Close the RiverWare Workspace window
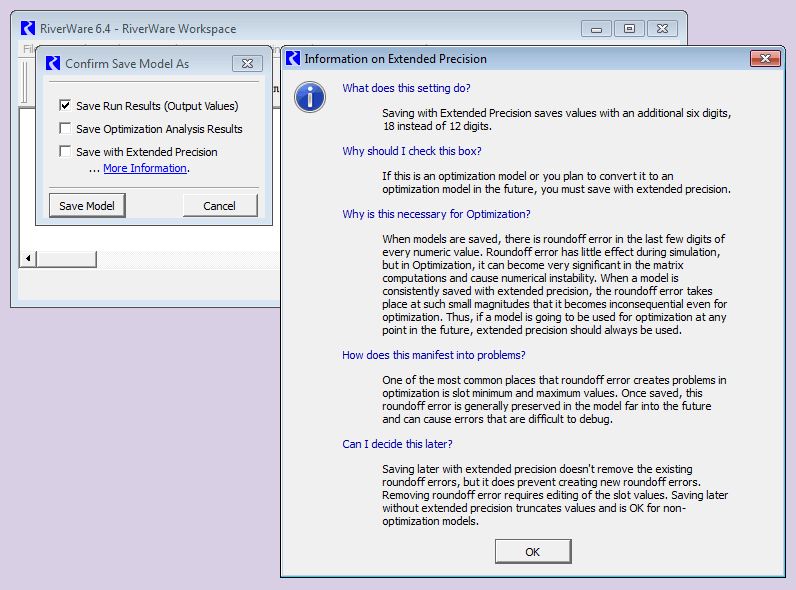This screenshot has width=796, height=590. [x=662, y=29]
